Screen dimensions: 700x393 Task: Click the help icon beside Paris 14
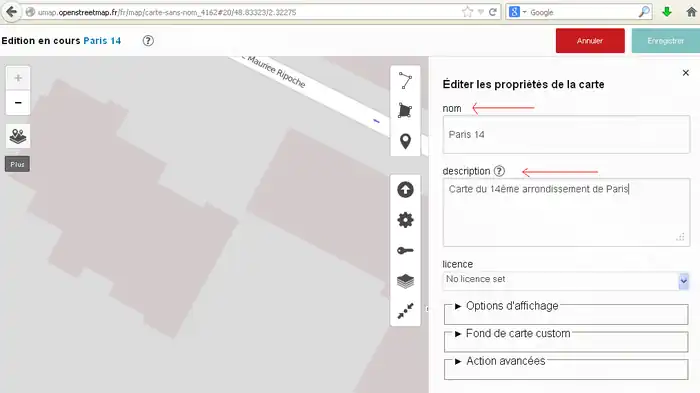[148, 41]
